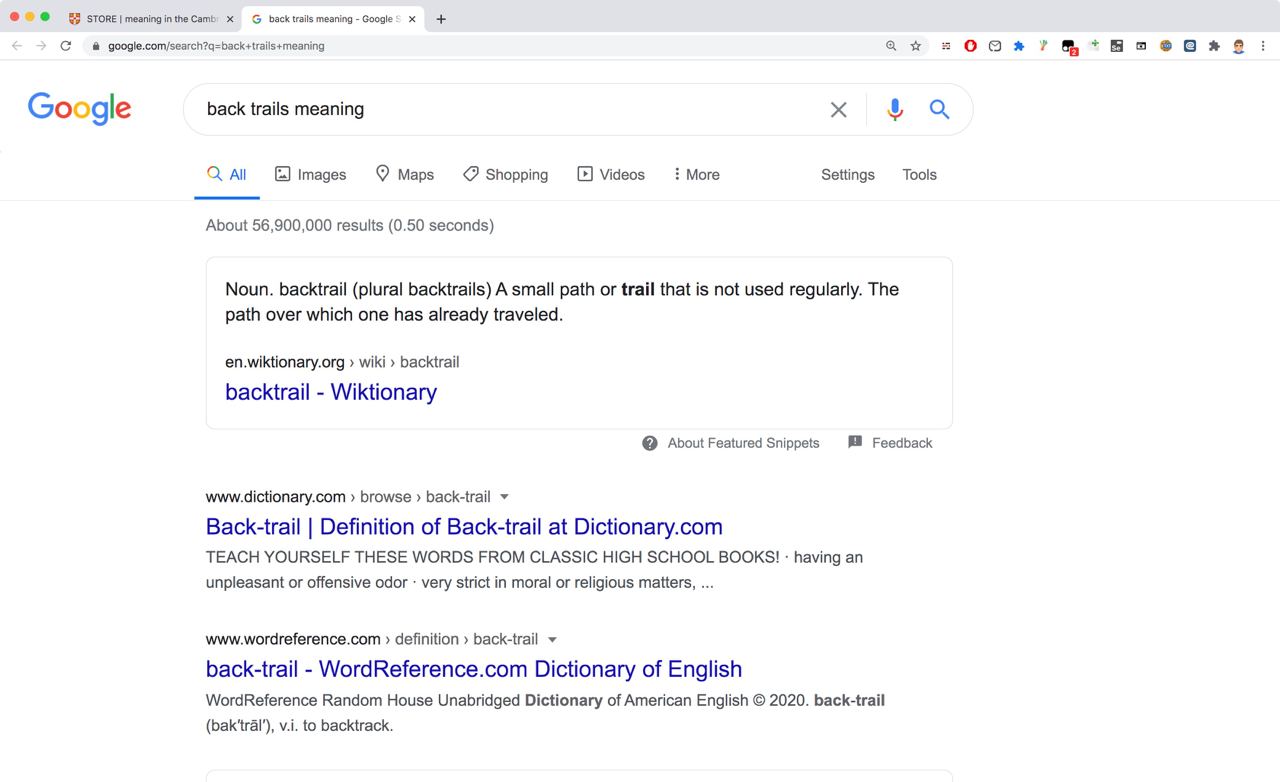Click the 'Feedback' text link
The height and width of the screenshot is (782, 1280).
tap(902, 443)
